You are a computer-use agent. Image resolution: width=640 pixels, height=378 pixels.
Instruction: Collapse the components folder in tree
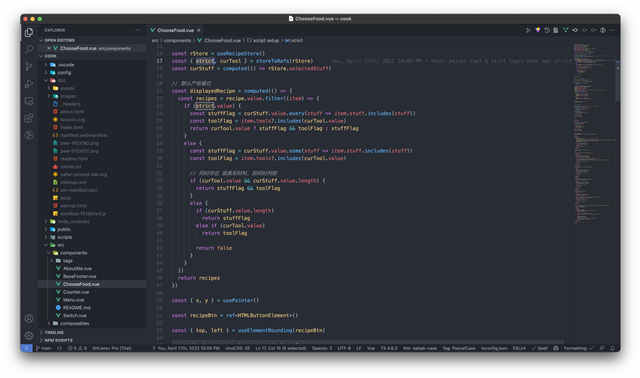(x=73, y=253)
